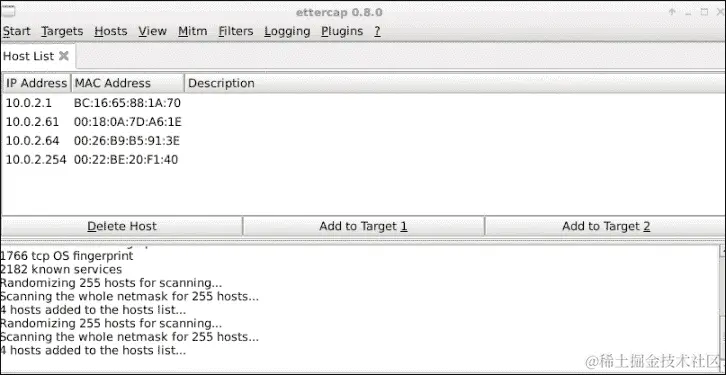Sort by IP Address column header
Viewport: 726px width, 375px height.
pos(36,83)
